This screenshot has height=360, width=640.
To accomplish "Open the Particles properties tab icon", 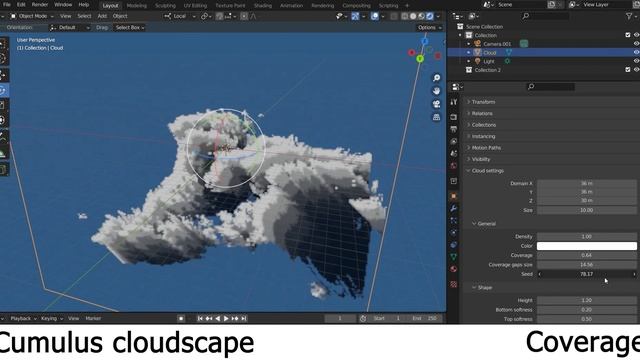I will coord(453,220).
